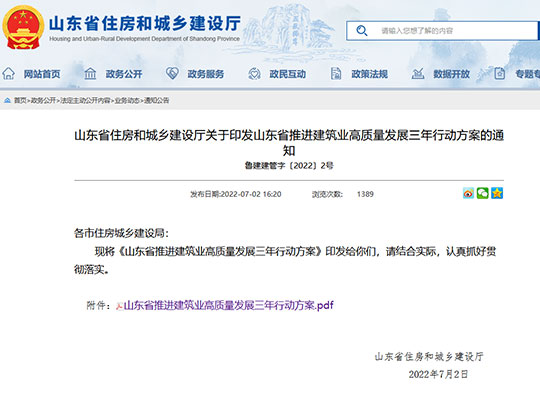Click the view count 1389
Viewport: 540px width, 400px height.
(365, 194)
